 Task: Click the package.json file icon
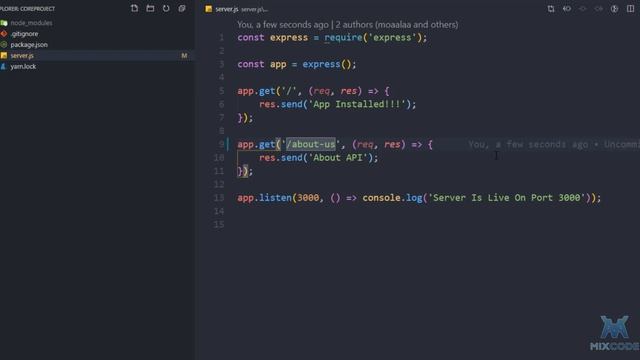(4, 45)
